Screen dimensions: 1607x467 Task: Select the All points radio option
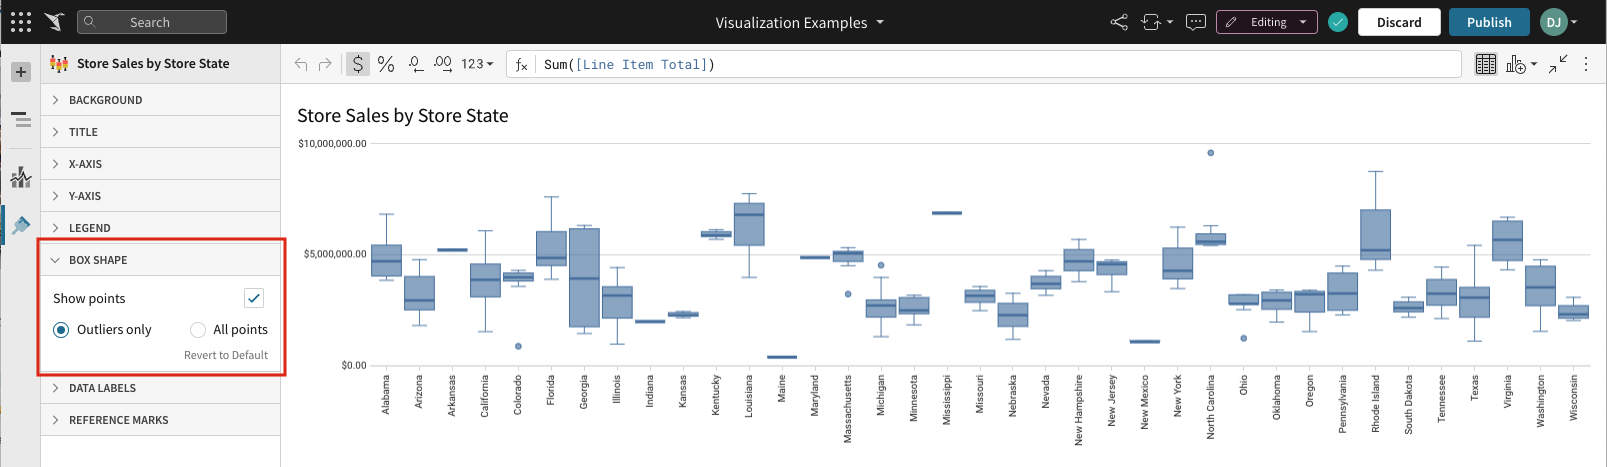(x=198, y=330)
